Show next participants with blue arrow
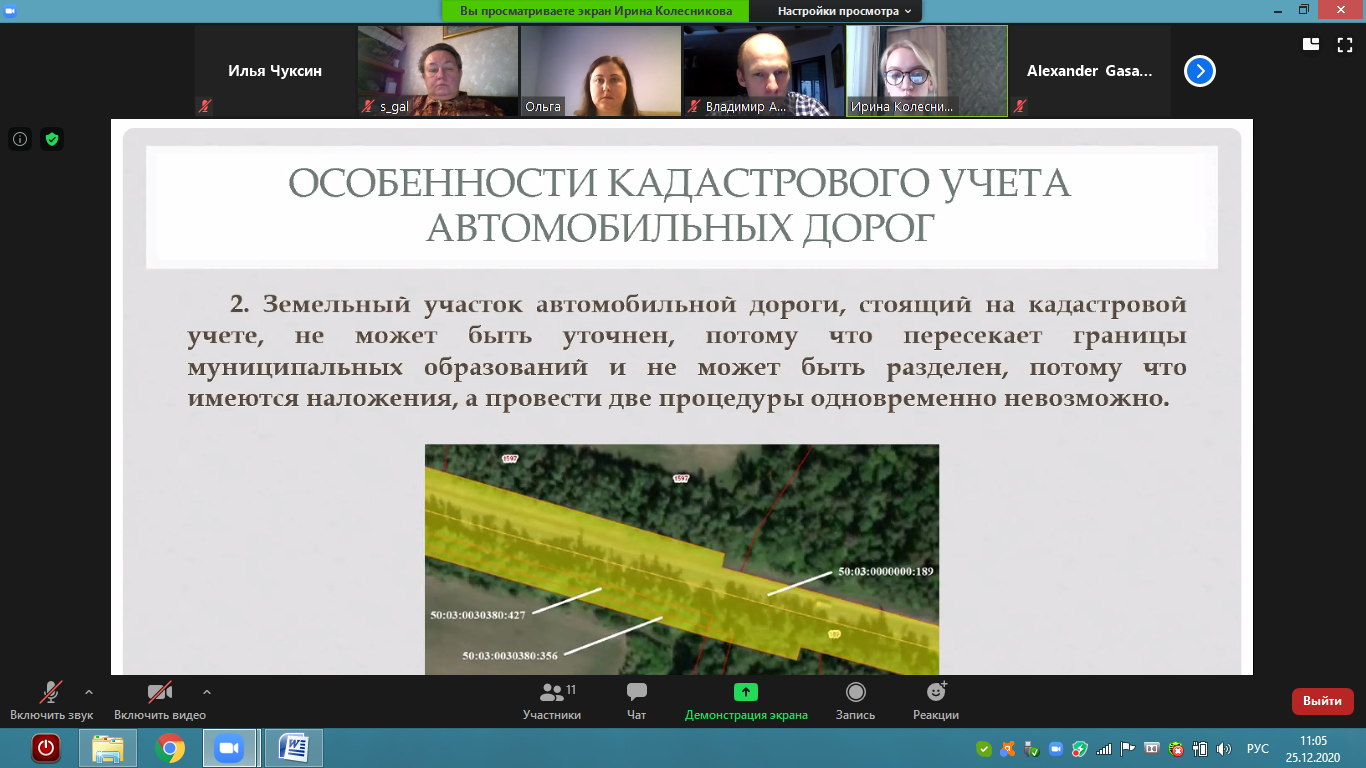This screenshot has height=768, width=1366. [1200, 71]
